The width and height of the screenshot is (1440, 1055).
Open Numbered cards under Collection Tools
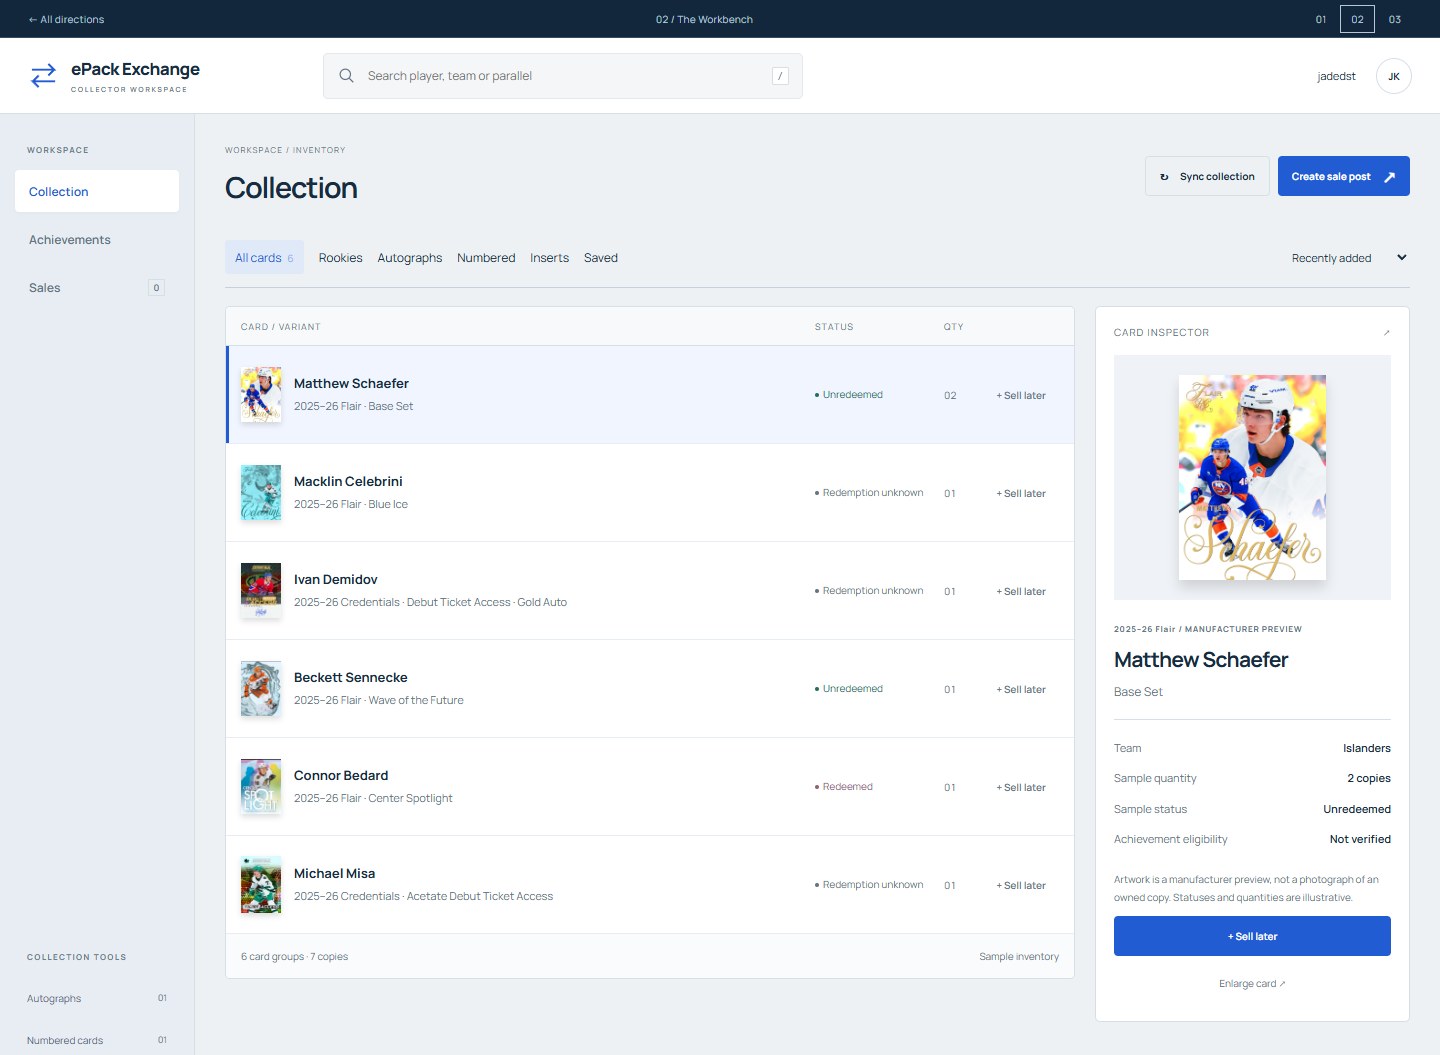[97, 1040]
